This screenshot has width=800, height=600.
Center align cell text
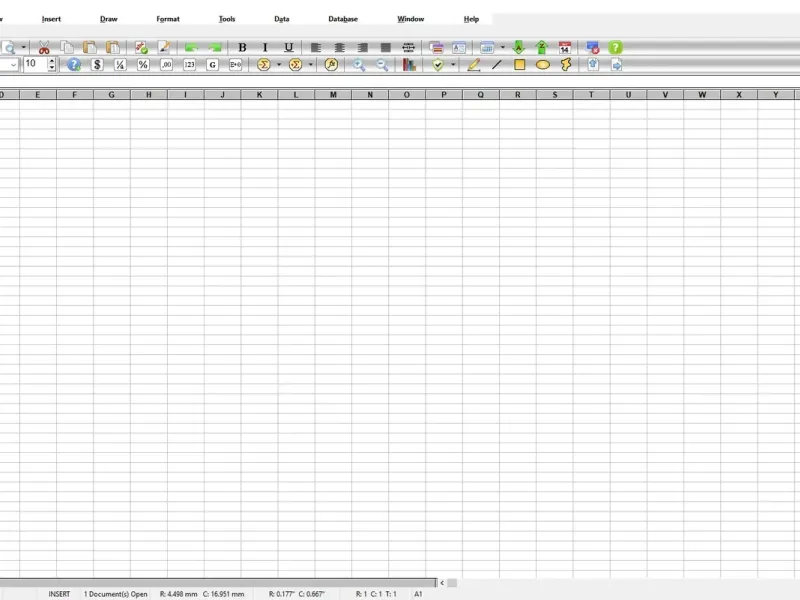pos(339,47)
